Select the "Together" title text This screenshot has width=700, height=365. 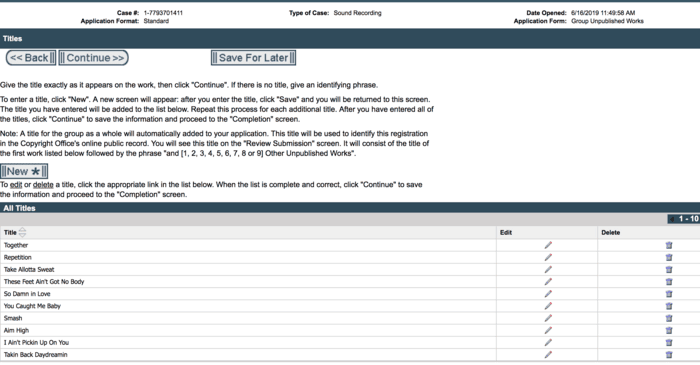coord(16,245)
